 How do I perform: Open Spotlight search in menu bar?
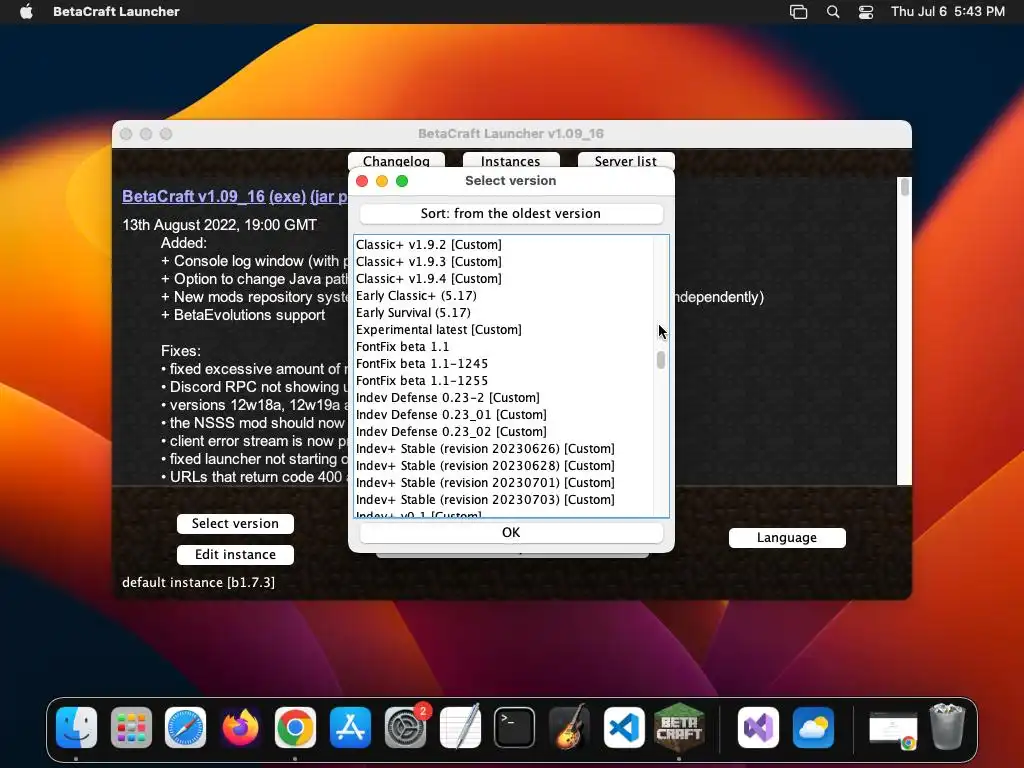[833, 12]
